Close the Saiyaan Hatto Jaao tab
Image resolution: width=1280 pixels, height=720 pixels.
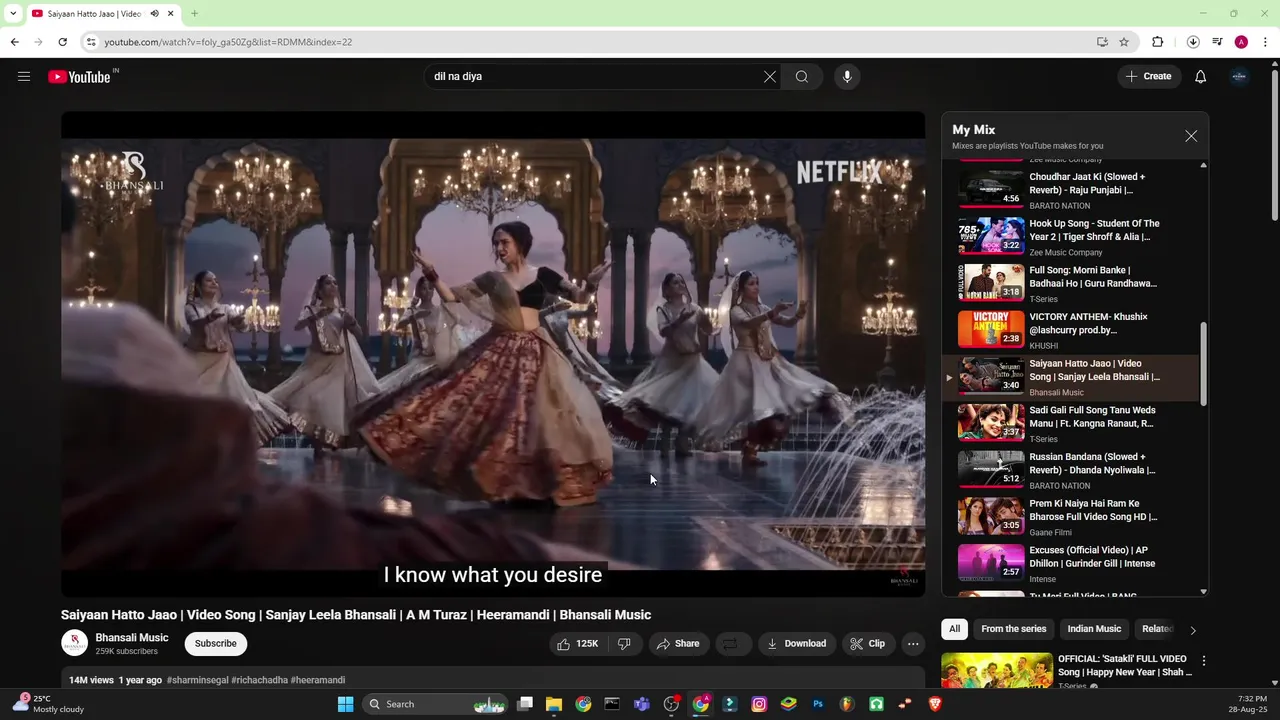click(x=171, y=14)
